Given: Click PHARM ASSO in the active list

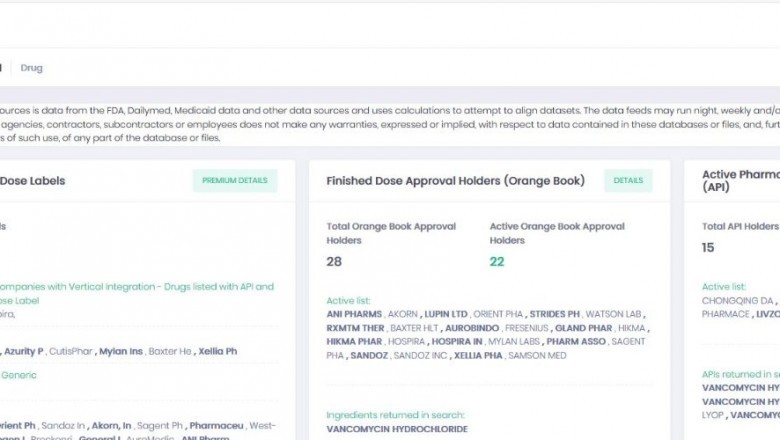Looking at the screenshot, I should tap(576, 342).
